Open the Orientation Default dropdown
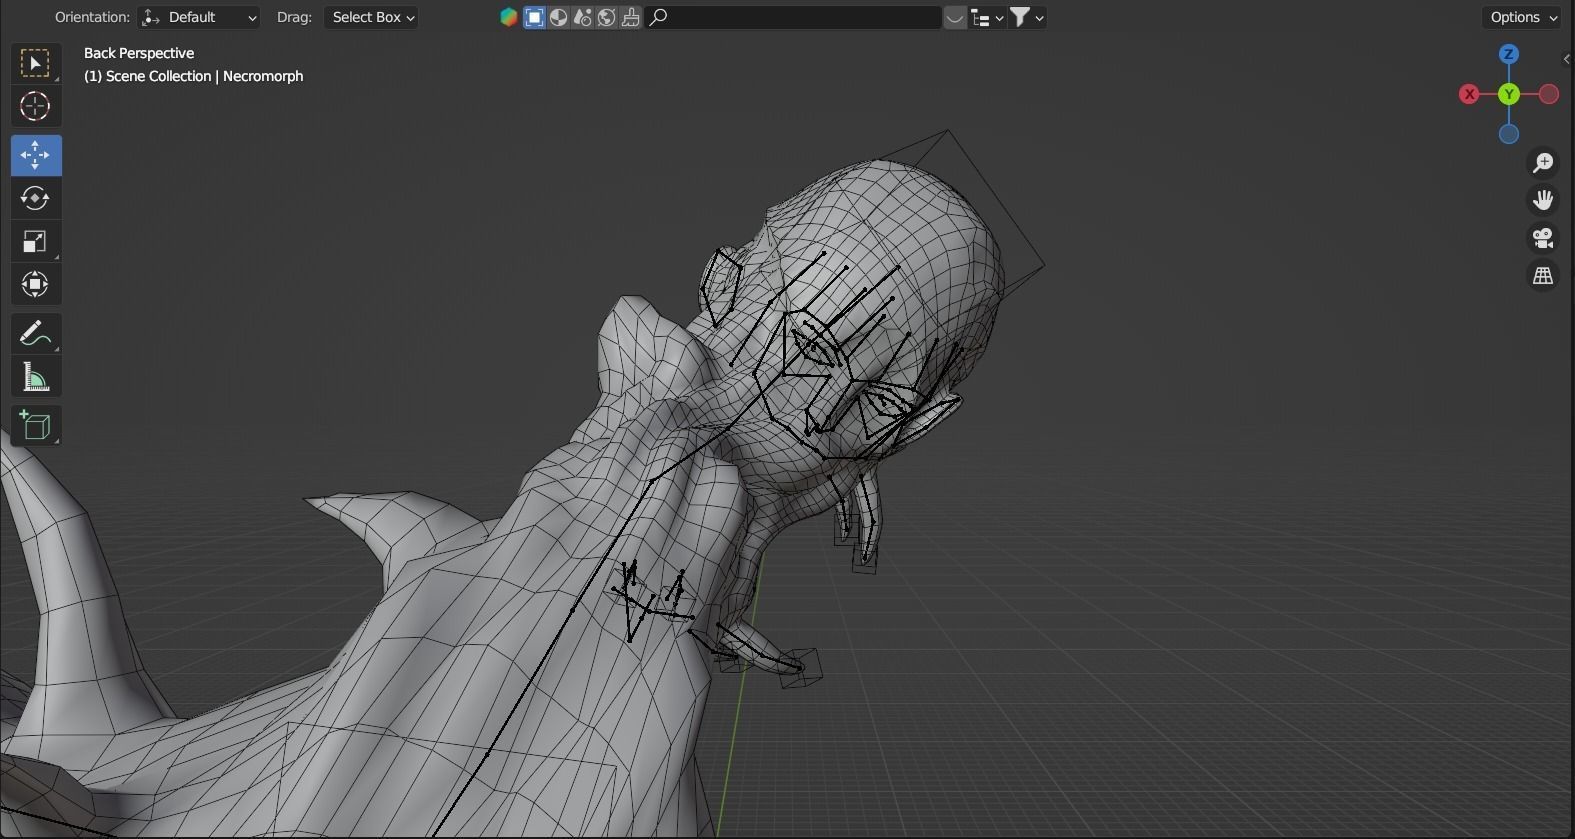 (x=198, y=17)
